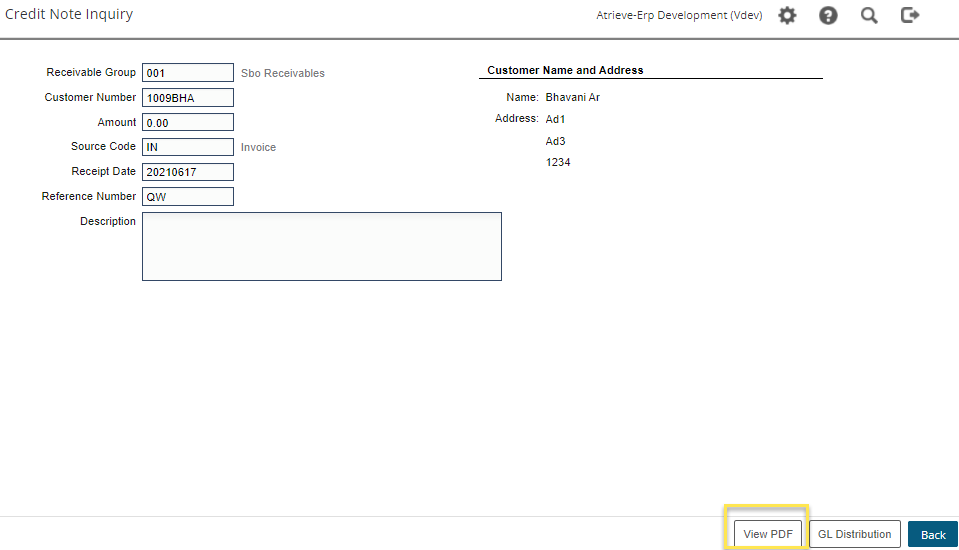Click into the Amount field
This screenshot has height=550, width=959.
[188, 123]
